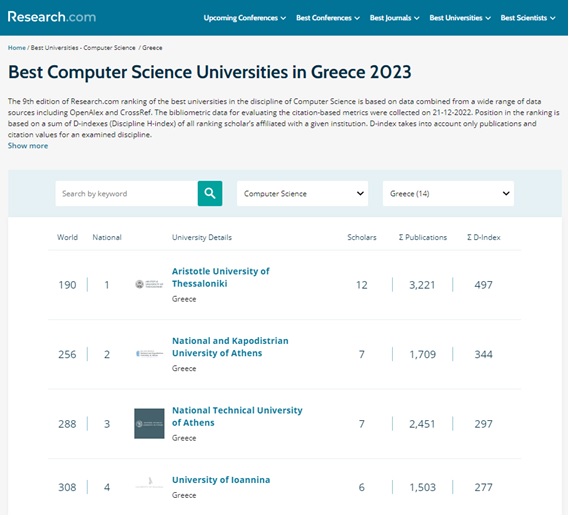569x518 pixels.
Task: Open National and Kapodistrian University of Athens link
Action: click(230, 347)
